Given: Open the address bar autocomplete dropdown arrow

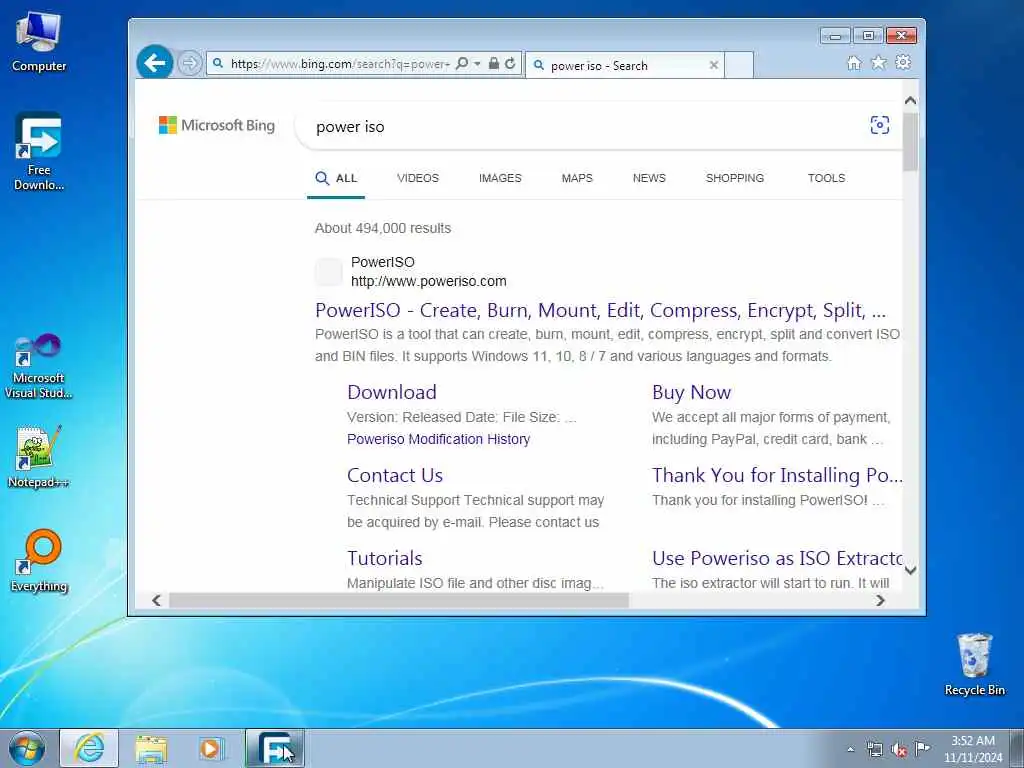Looking at the screenshot, I should tap(477, 63).
